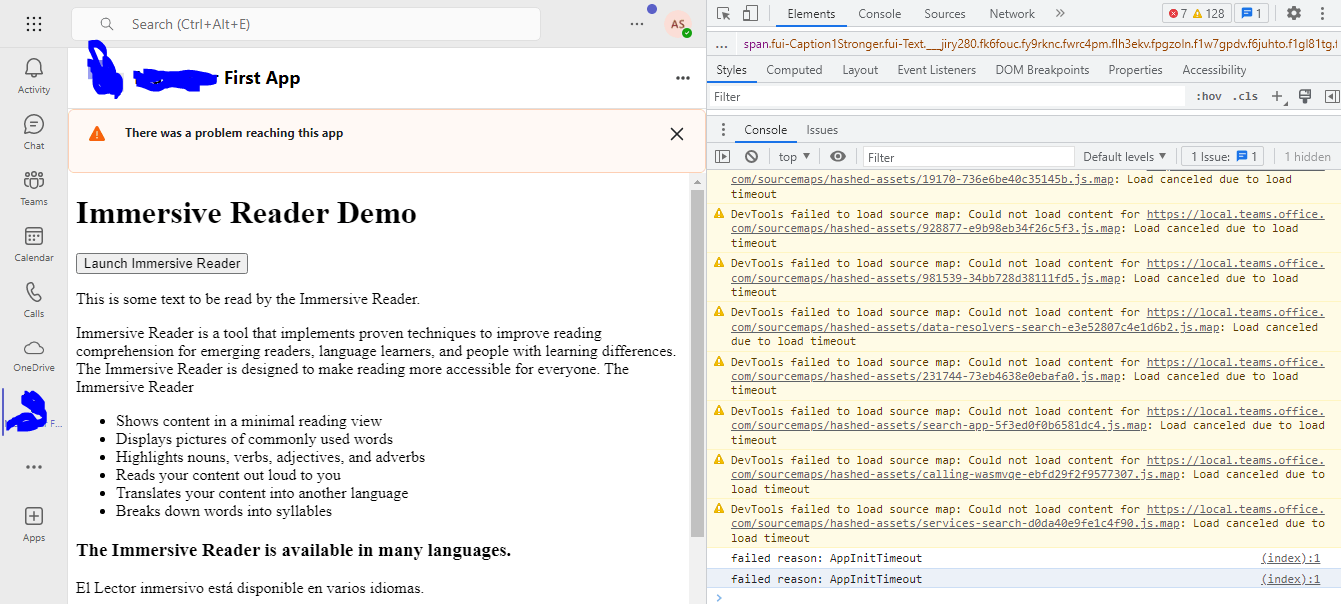Toggle rendering emulations paintbrush icon
The image size is (1341, 604).
coord(1304,96)
